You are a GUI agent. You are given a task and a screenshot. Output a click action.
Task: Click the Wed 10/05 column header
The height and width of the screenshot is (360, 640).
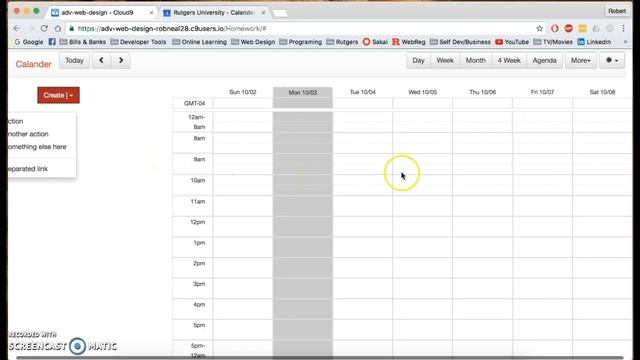[x=422, y=92]
